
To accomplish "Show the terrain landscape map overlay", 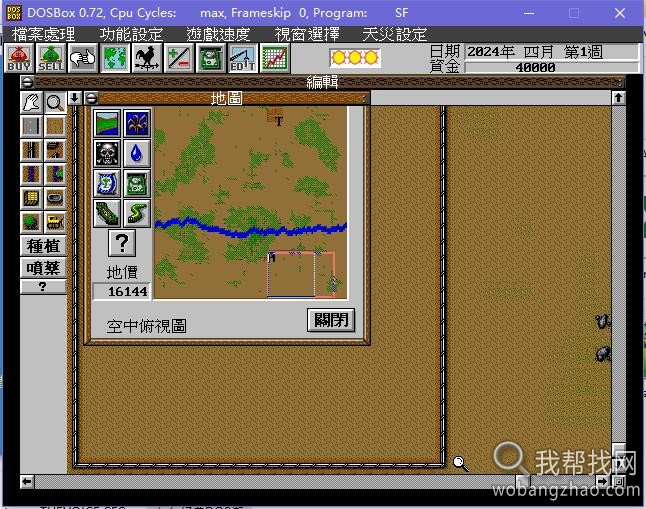I will pyautogui.click(x=107, y=123).
